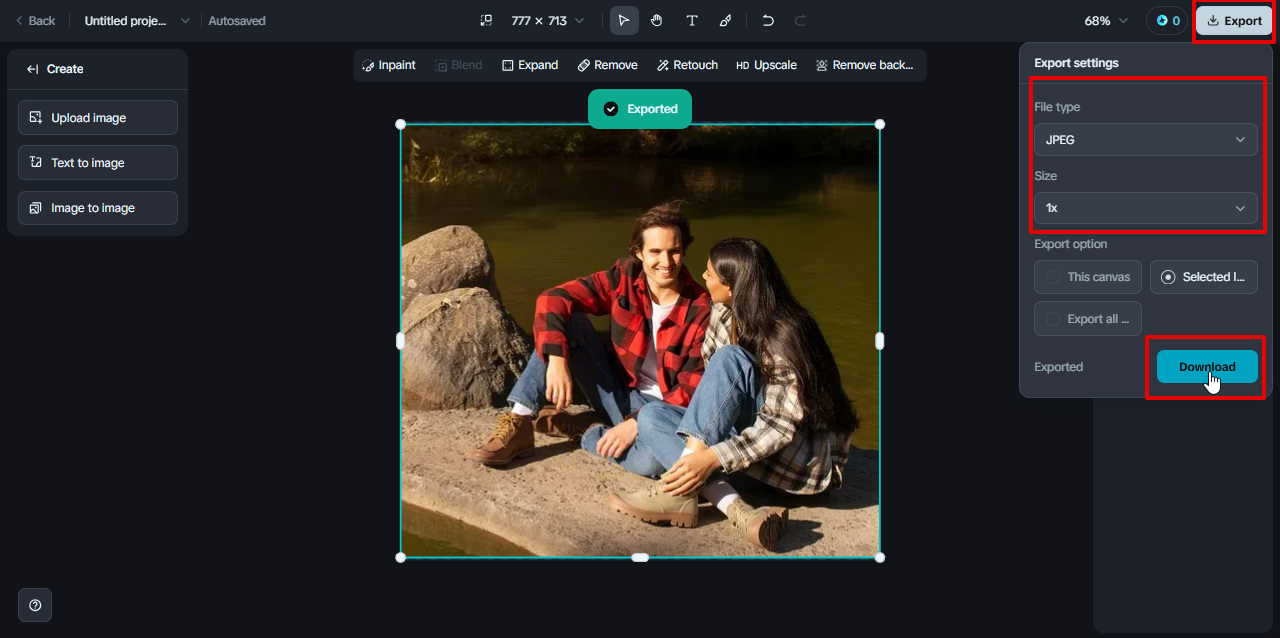The height and width of the screenshot is (638, 1280).
Task: Open the help question mark icon
Action: [x=35, y=605]
